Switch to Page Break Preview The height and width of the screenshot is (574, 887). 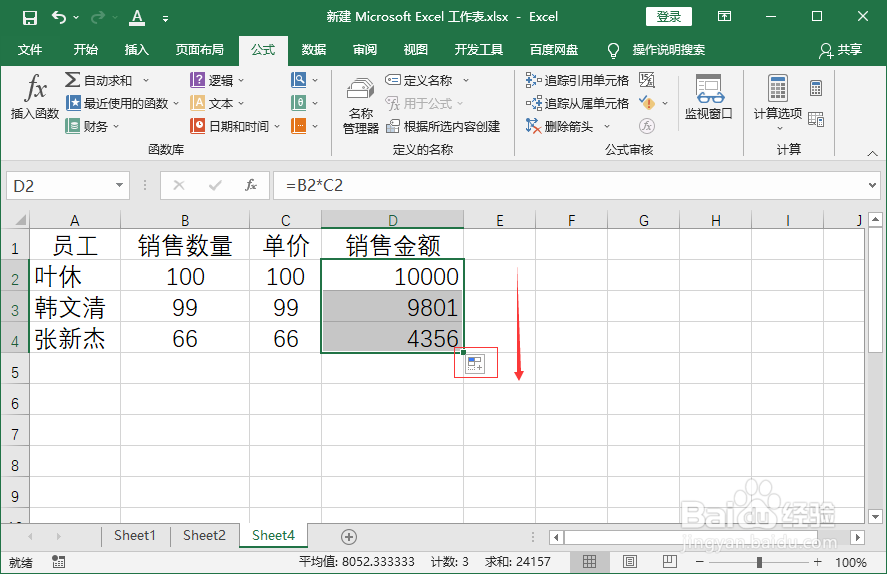669,562
